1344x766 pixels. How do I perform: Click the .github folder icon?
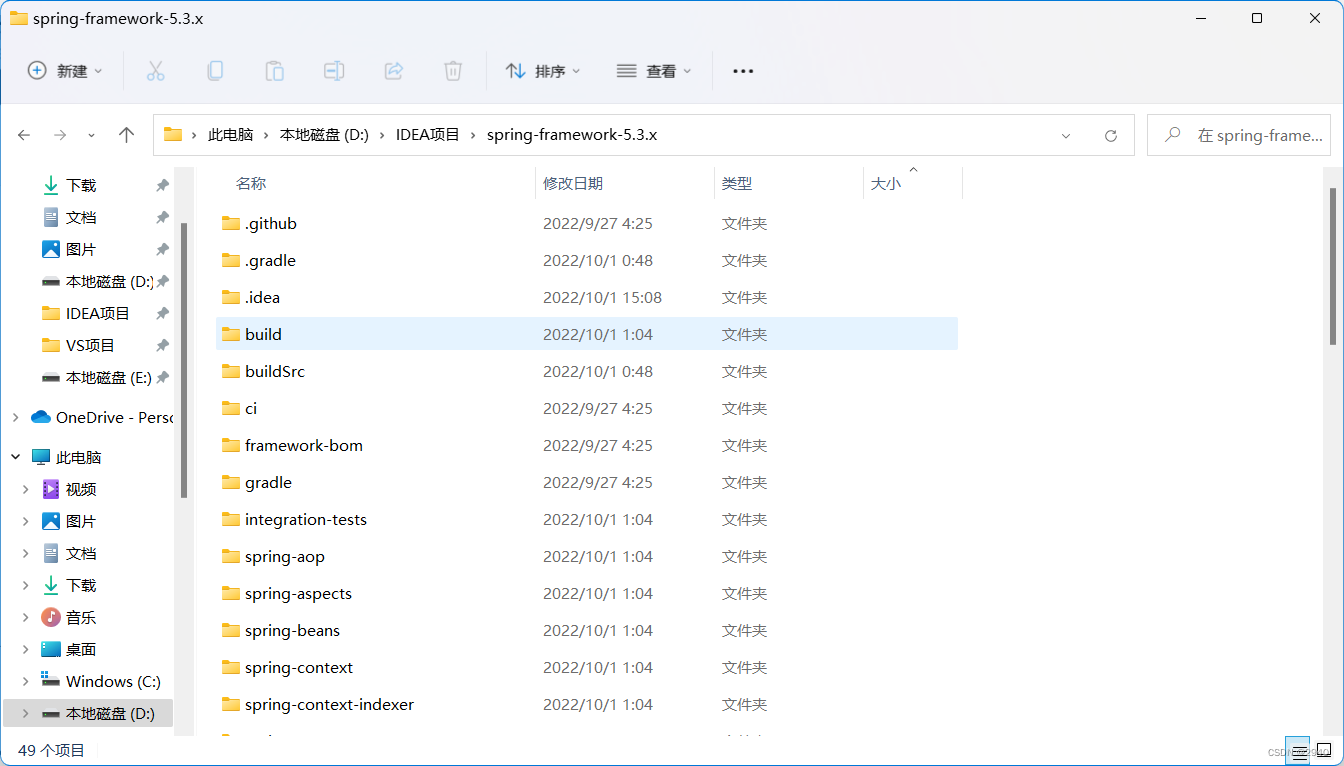[x=231, y=223]
